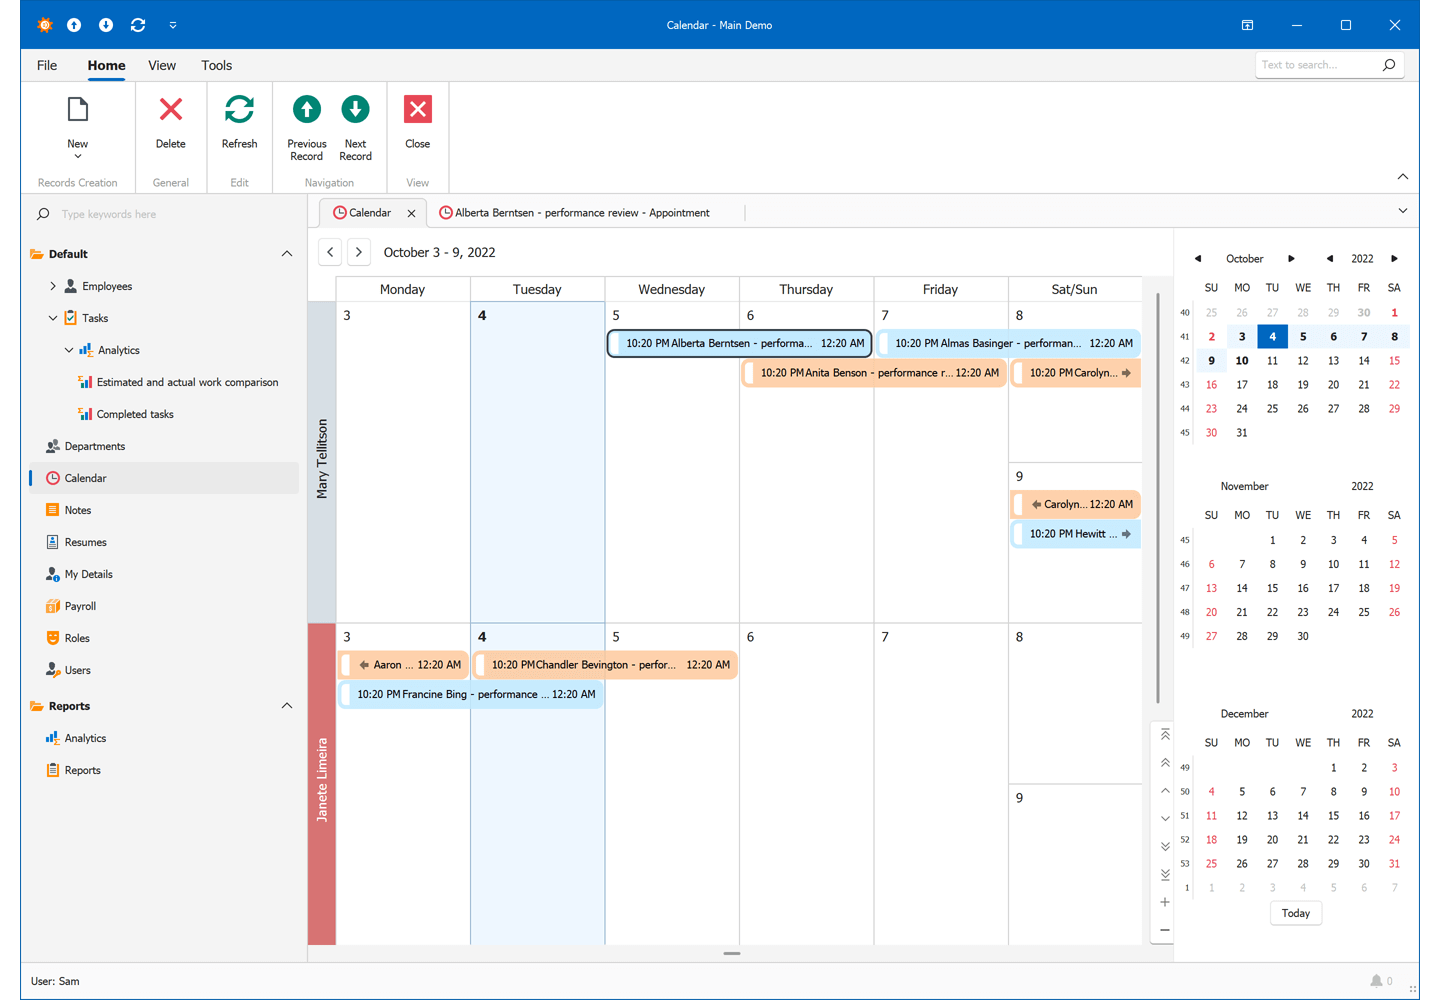Refresh the calendar view
This screenshot has width=1440, height=1000.
239,110
